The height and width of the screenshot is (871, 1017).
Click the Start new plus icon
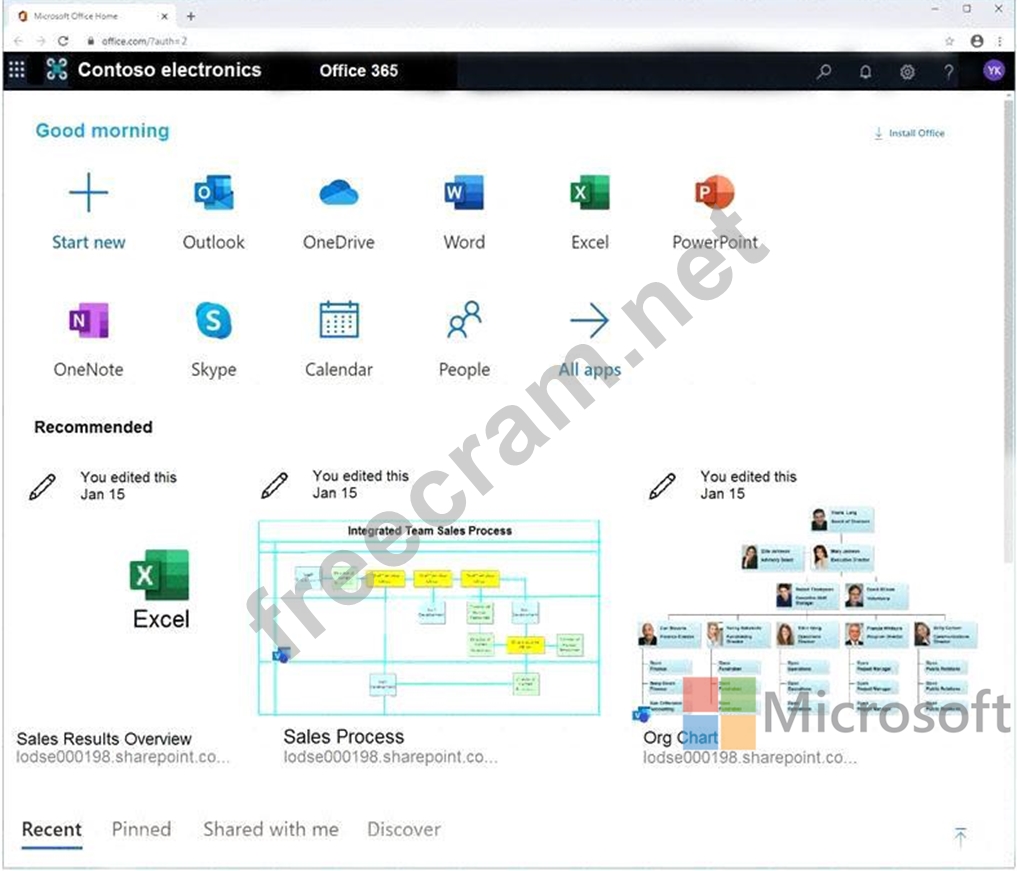88,193
